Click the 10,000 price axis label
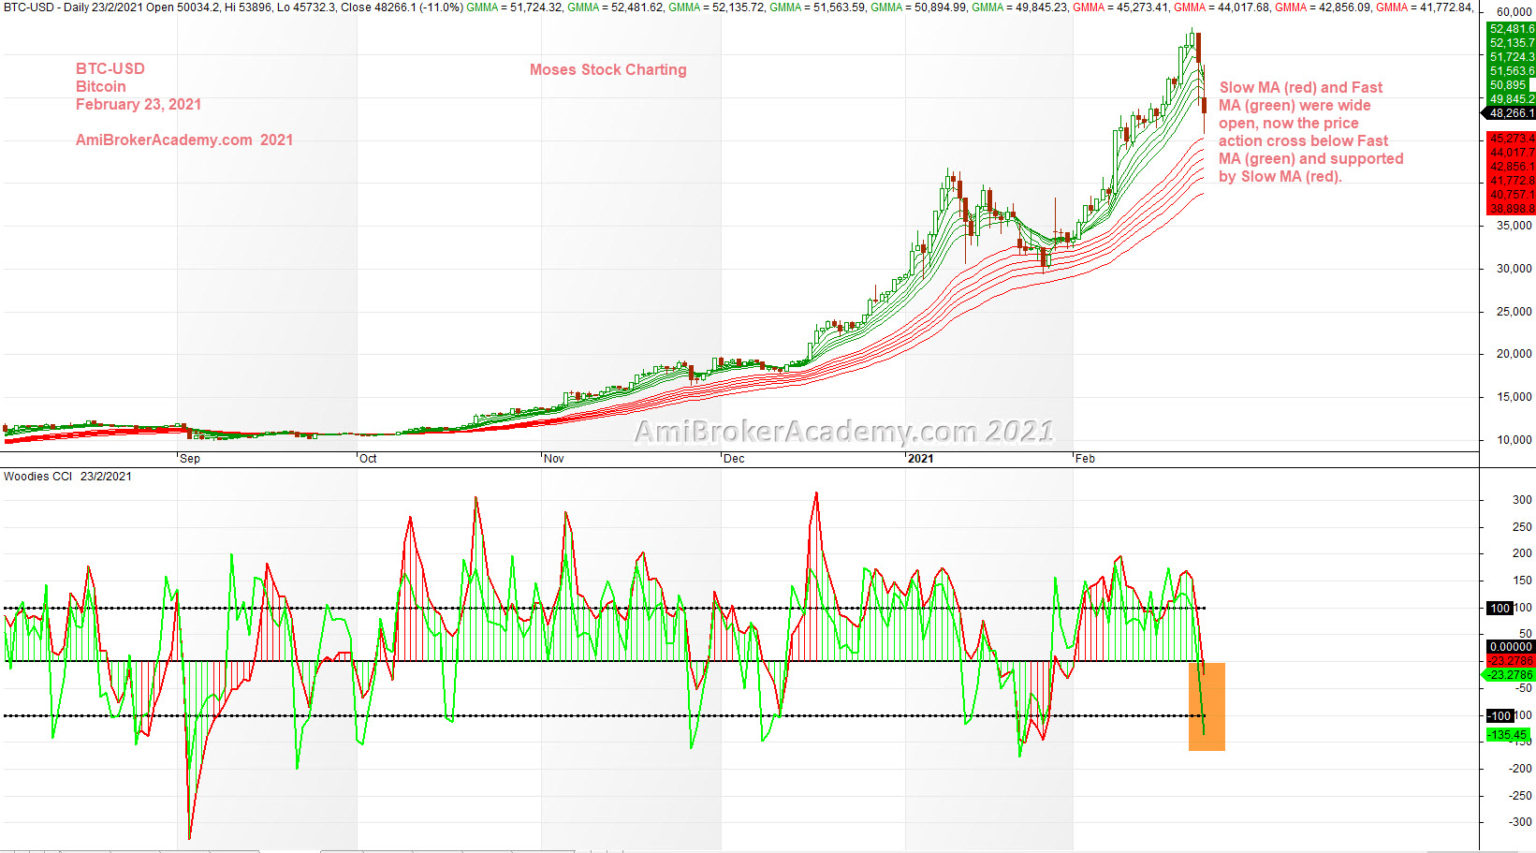 coord(1514,440)
